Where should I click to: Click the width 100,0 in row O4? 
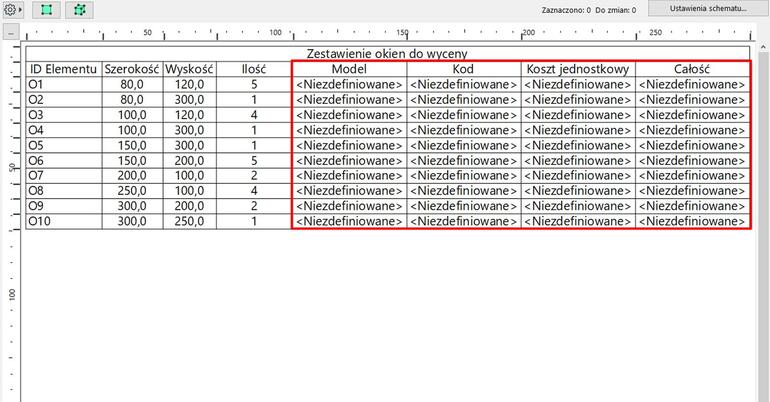pos(132,130)
